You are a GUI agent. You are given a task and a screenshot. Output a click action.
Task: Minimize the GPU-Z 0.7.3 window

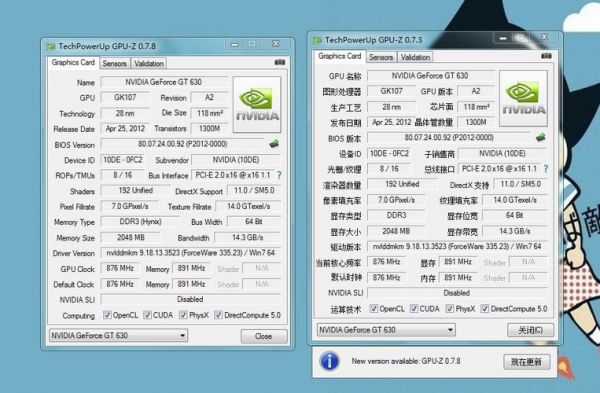click(x=503, y=38)
